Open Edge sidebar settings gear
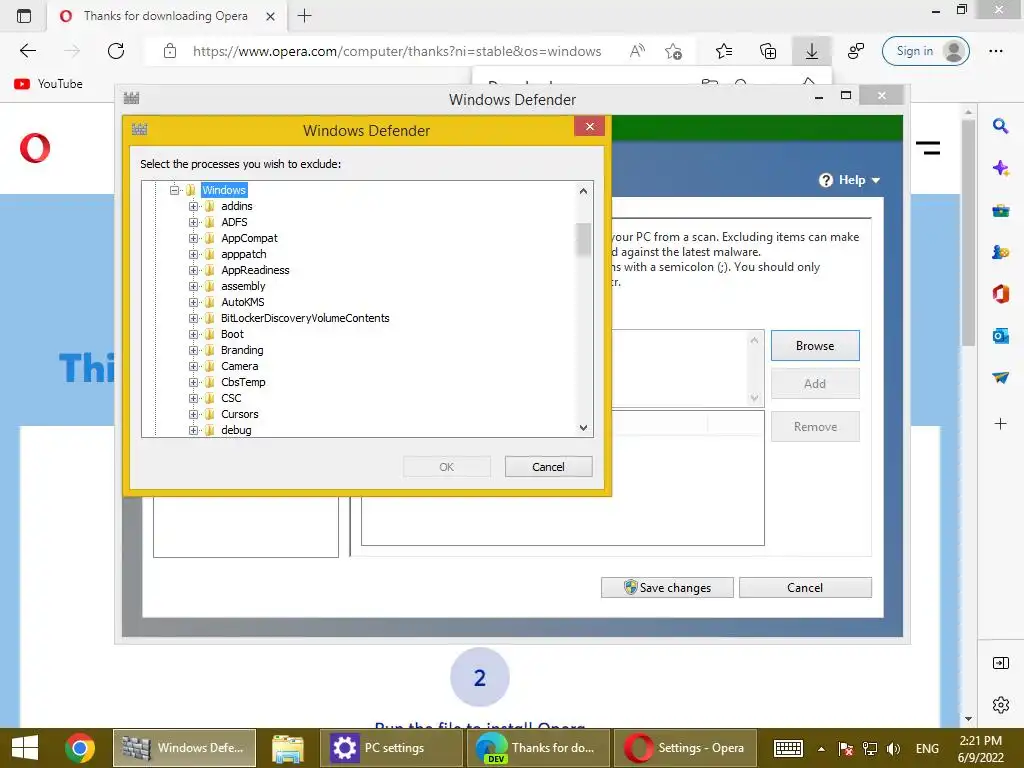Image resolution: width=1024 pixels, height=768 pixels. [1000, 705]
